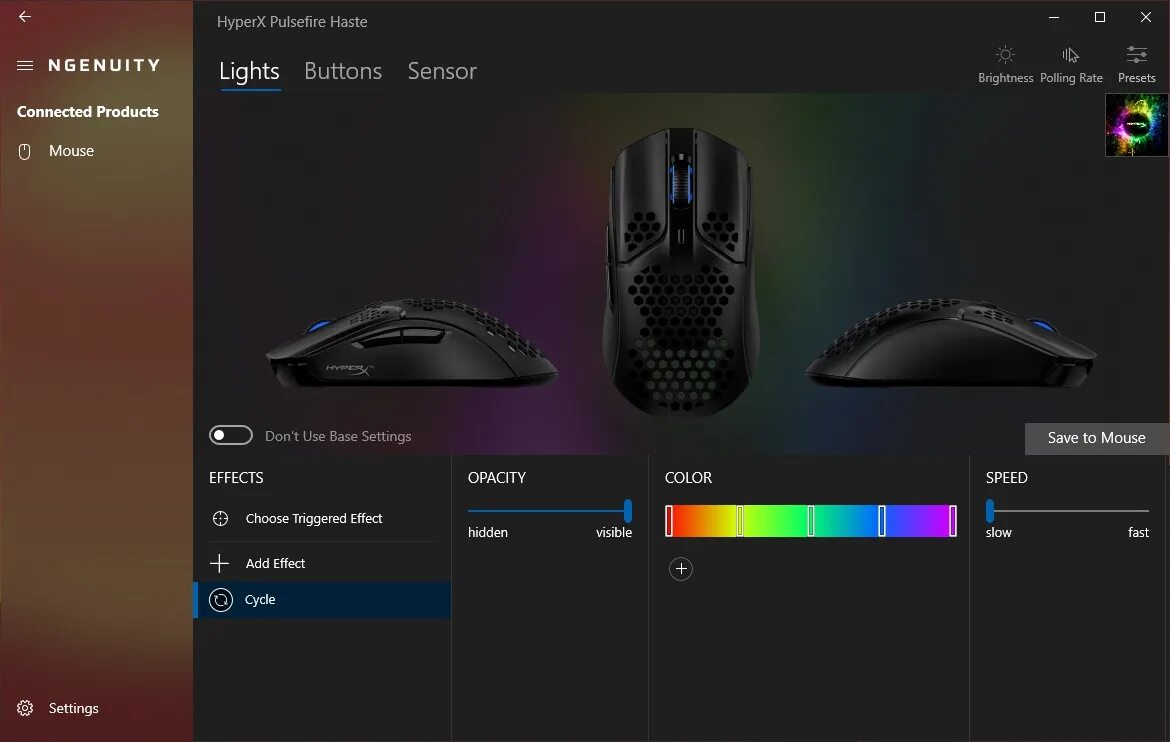This screenshot has width=1170, height=742.
Task: Add a color stop with the circled plus
Action: [x=681, y=569]
